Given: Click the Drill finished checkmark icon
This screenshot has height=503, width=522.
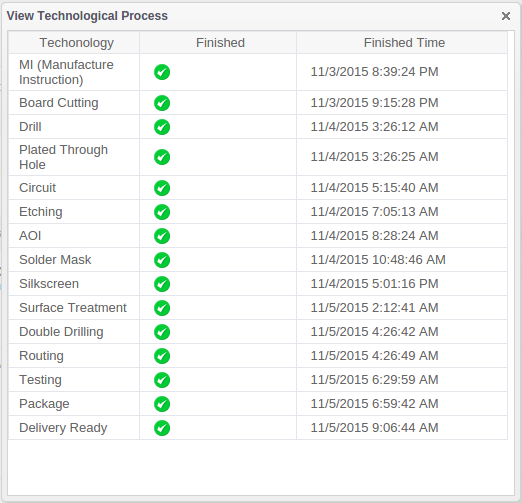Looking at the screenshot, I should point(162,127).
